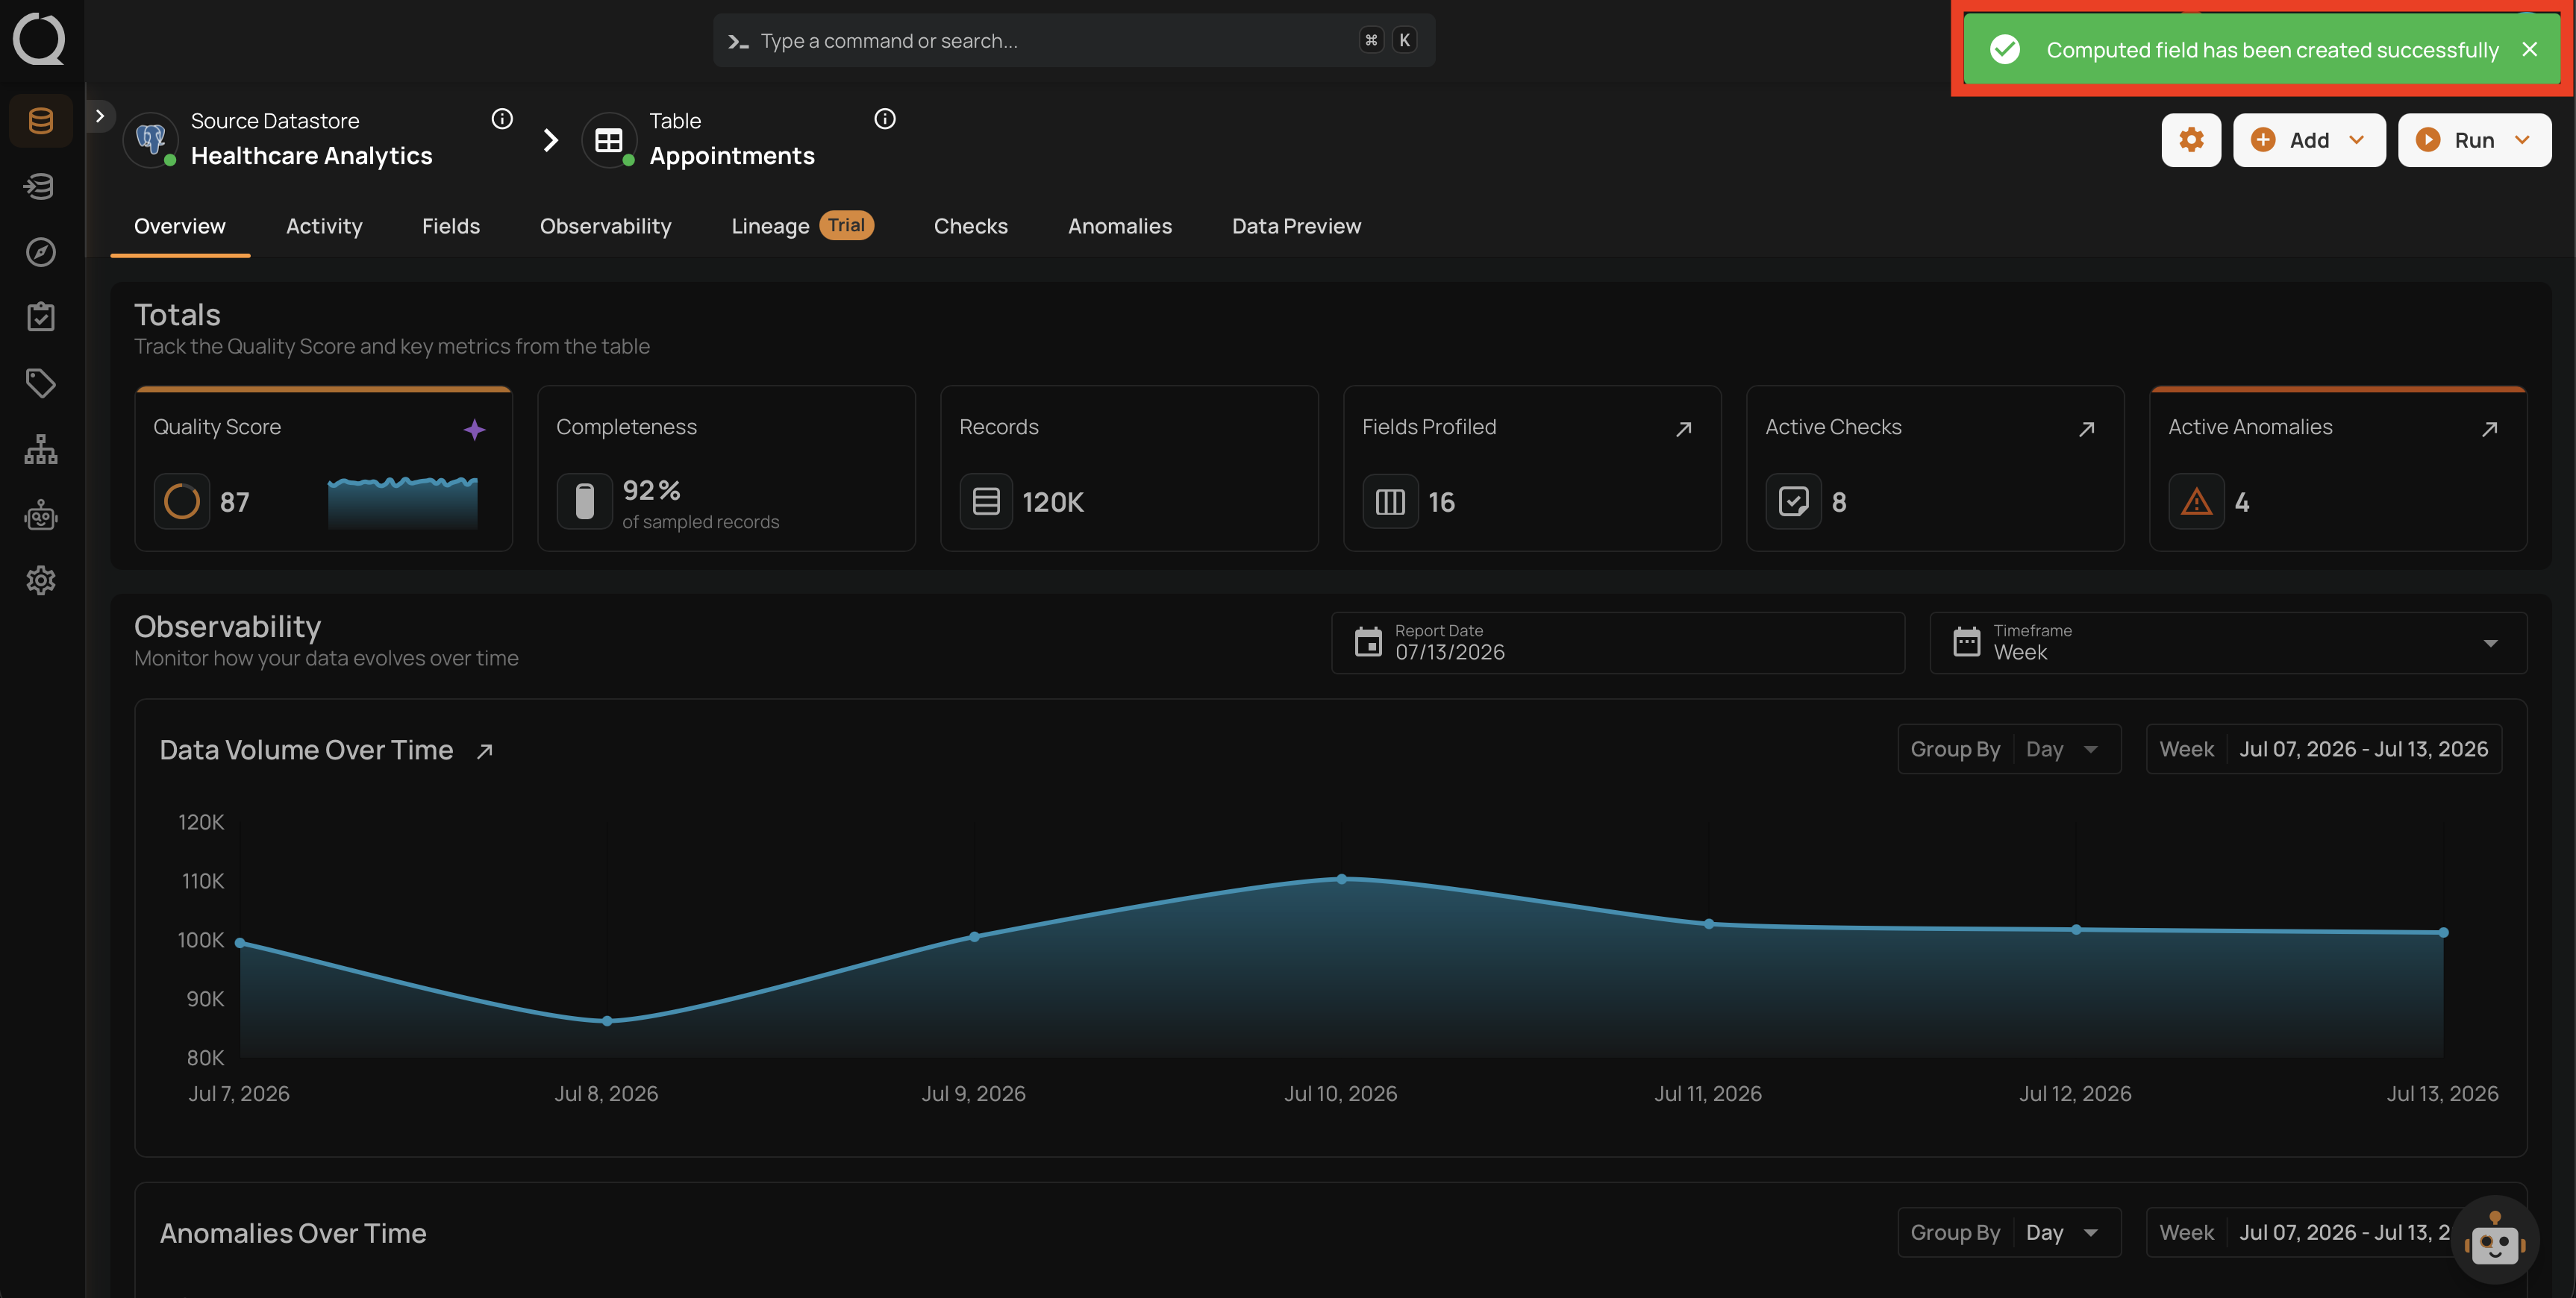The width and height of the screenshot is (2576, 1298).
Task: Switch to the Checks tab
Action: point(970,226)
